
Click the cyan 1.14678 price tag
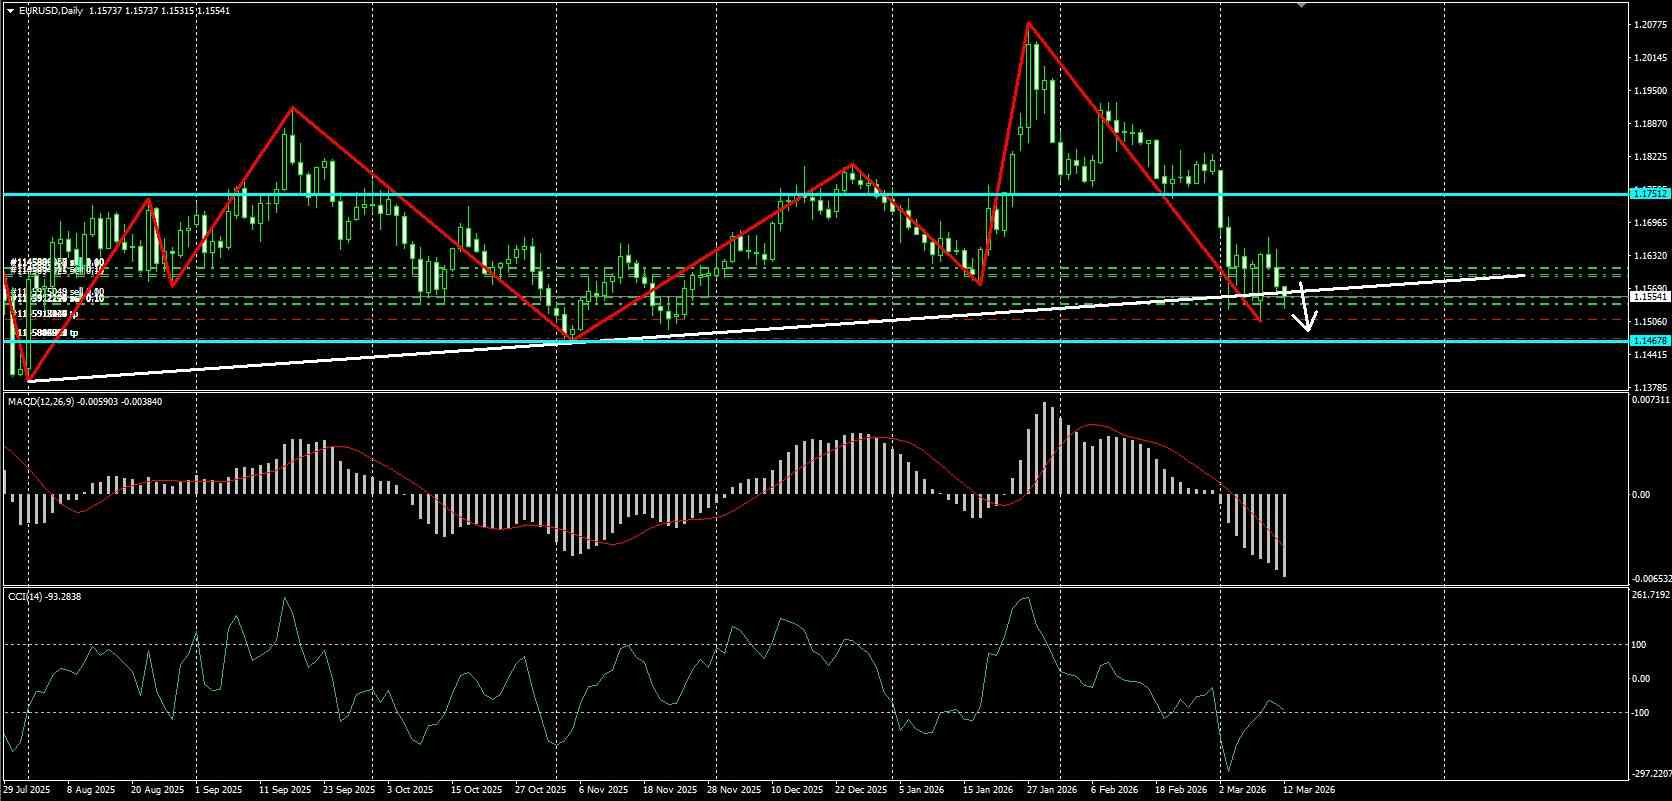click(1649, 341)
